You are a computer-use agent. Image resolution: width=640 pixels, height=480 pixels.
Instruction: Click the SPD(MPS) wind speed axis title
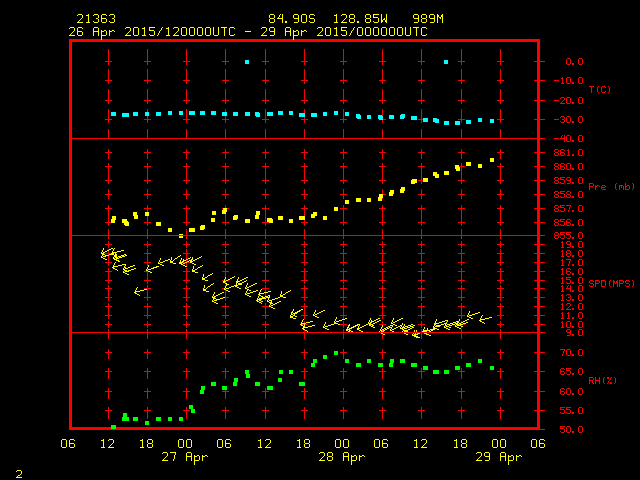(611, 283)
